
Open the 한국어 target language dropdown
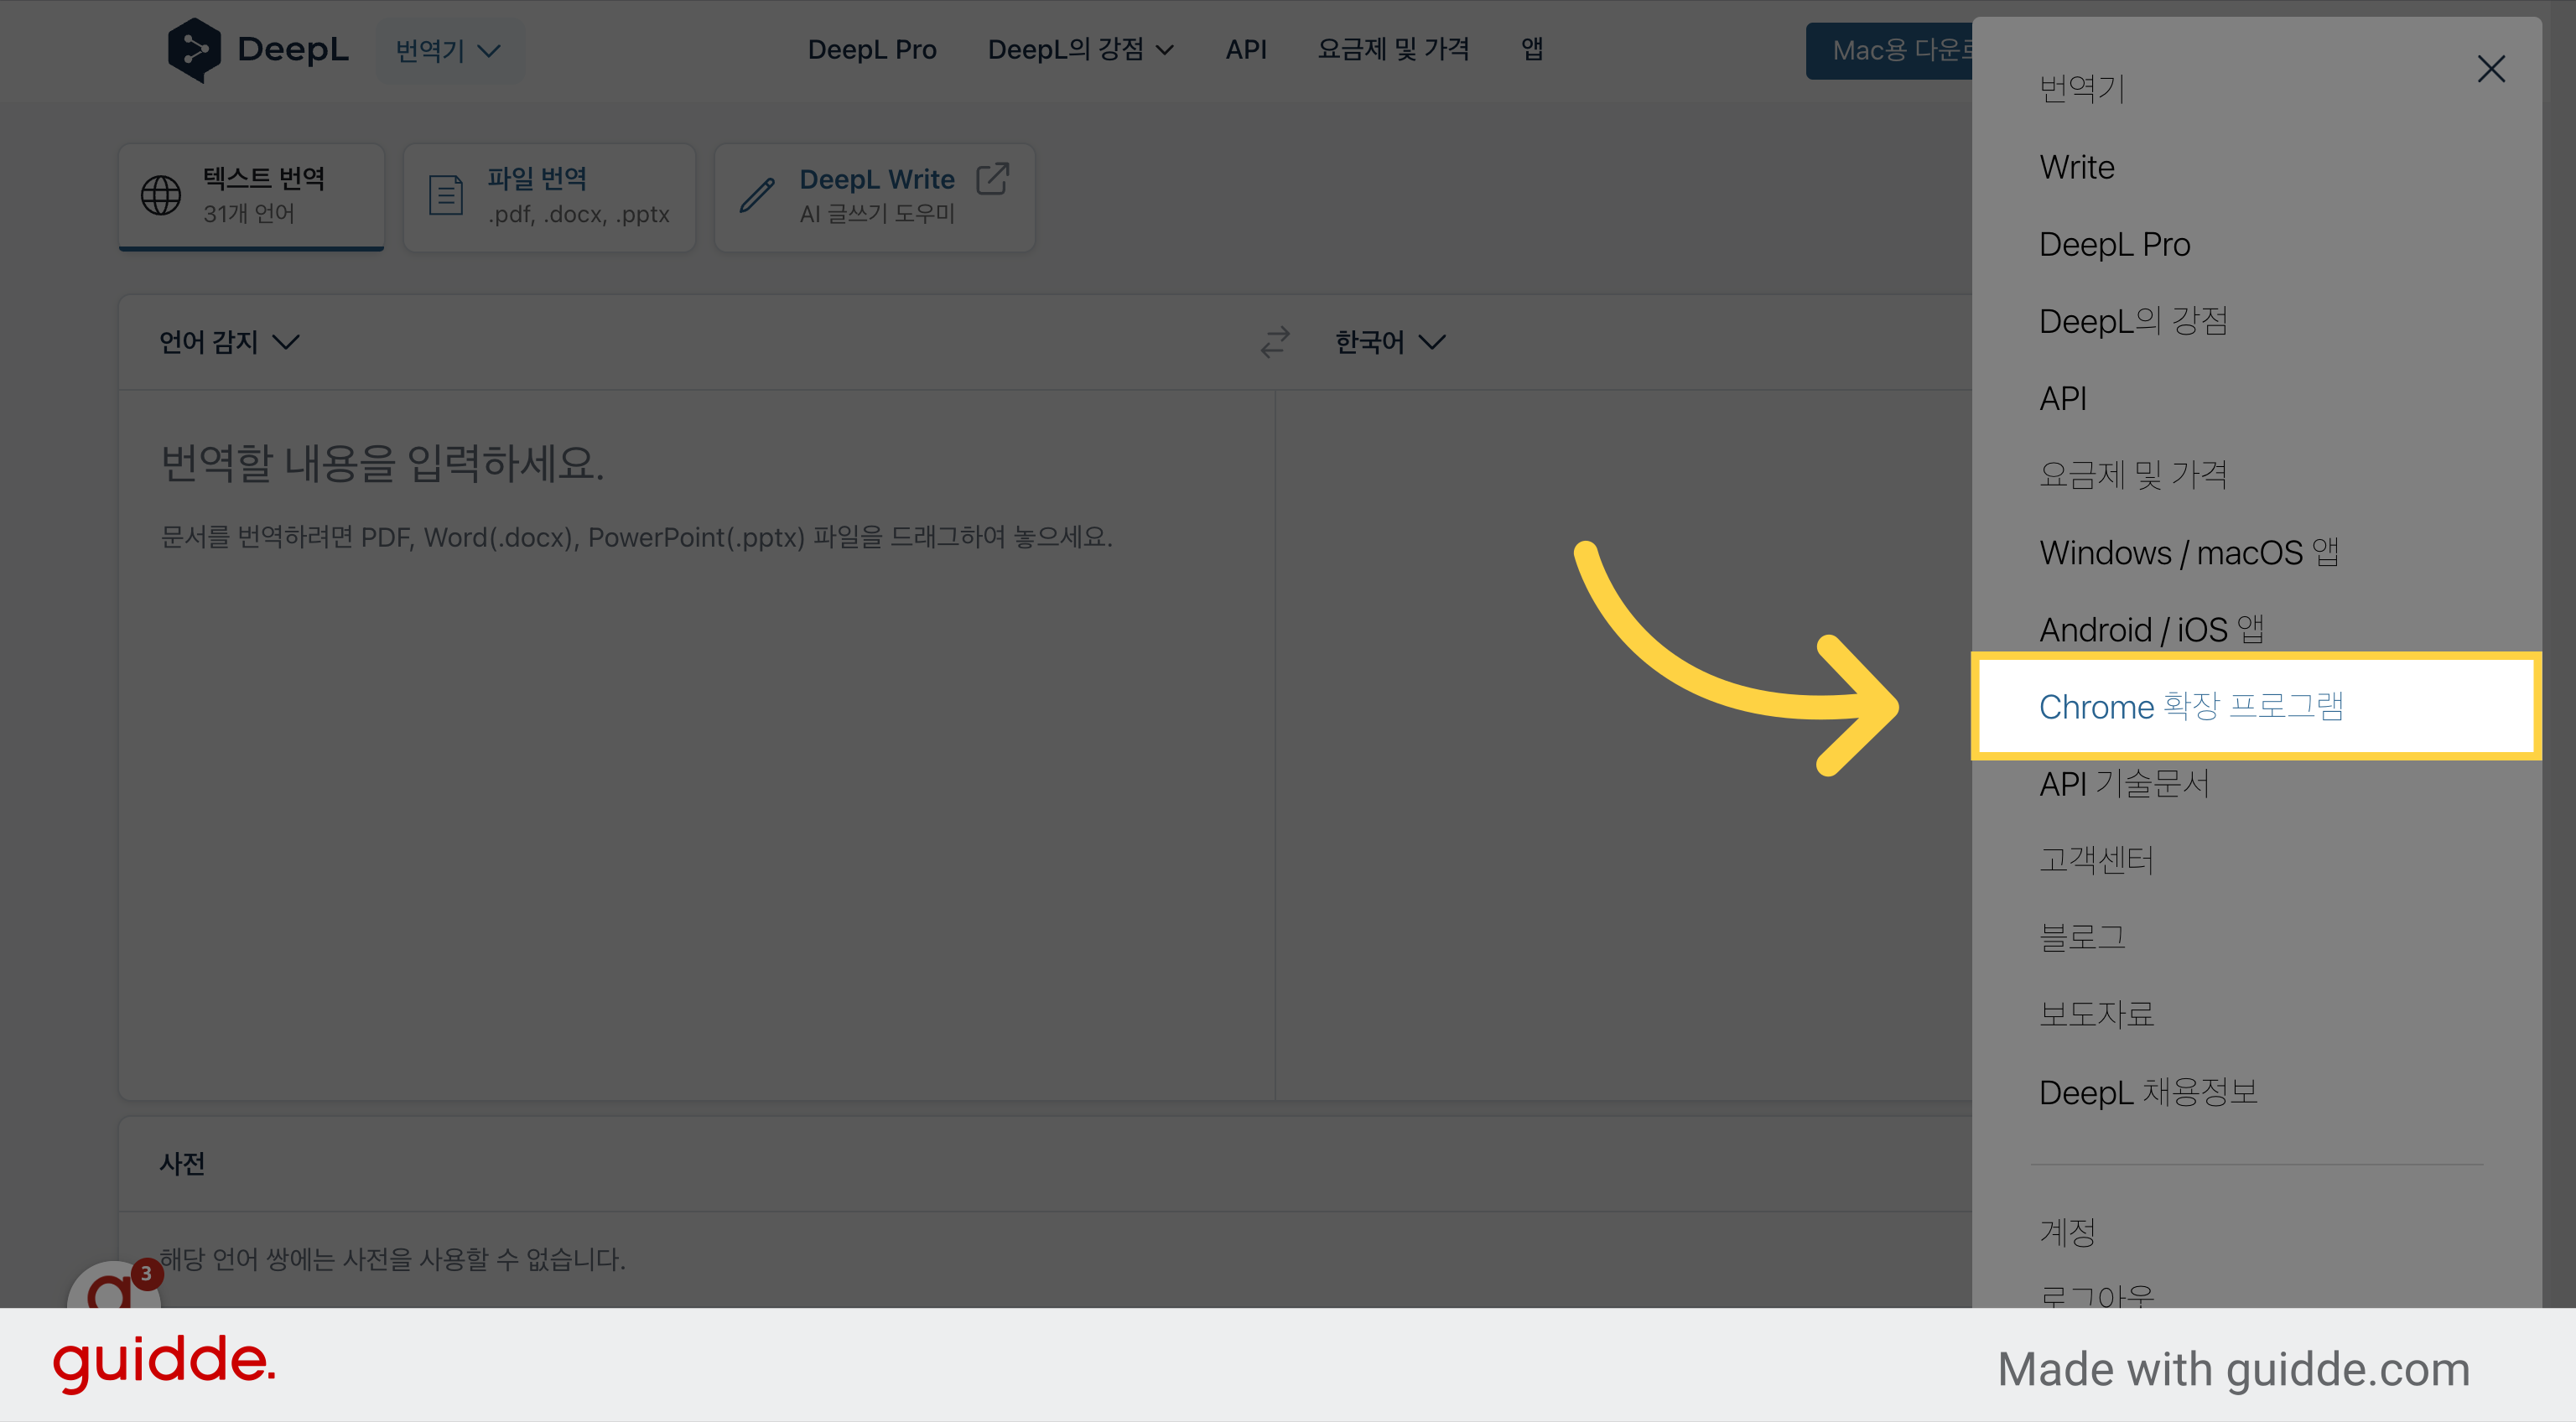tap(1391, 342)
